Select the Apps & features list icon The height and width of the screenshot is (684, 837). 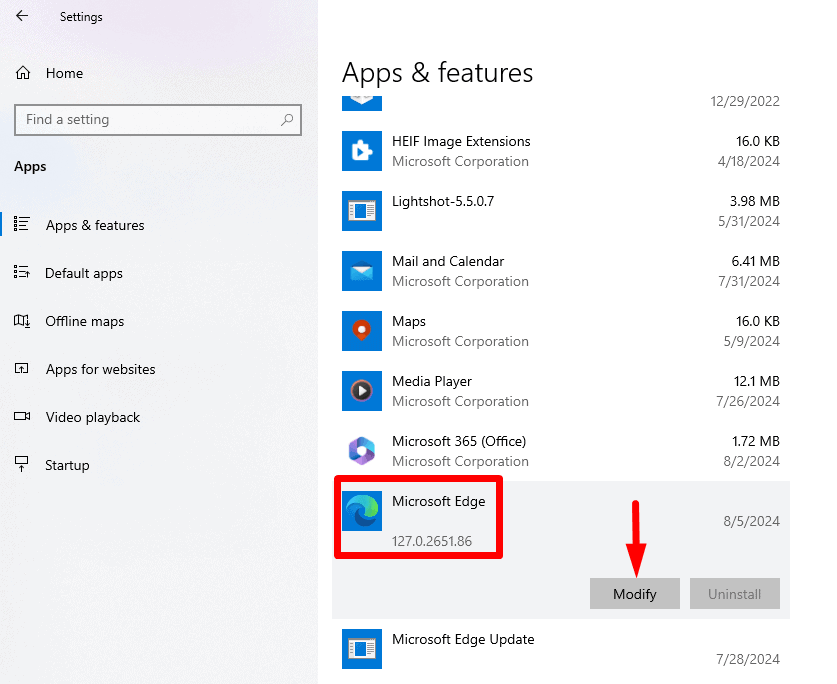coord(21,224)
